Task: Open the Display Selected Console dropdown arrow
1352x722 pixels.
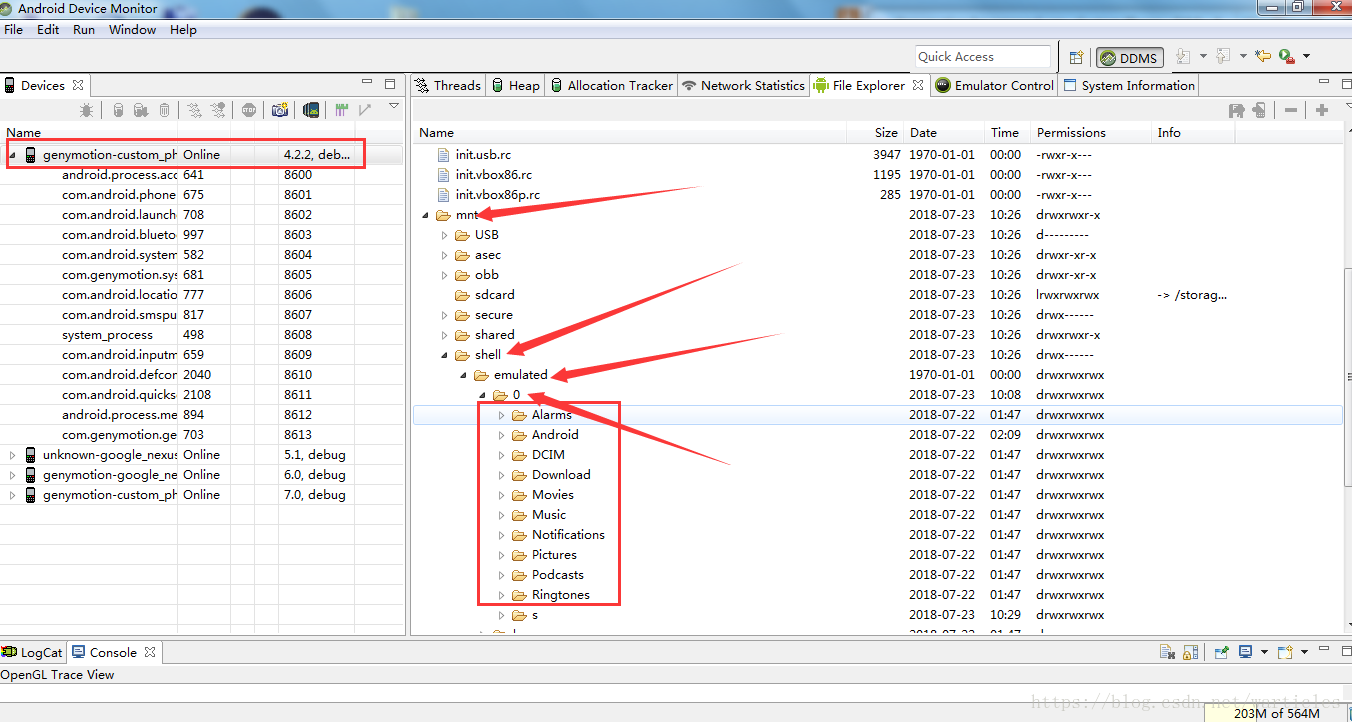Action: [x=1264, y=652]
